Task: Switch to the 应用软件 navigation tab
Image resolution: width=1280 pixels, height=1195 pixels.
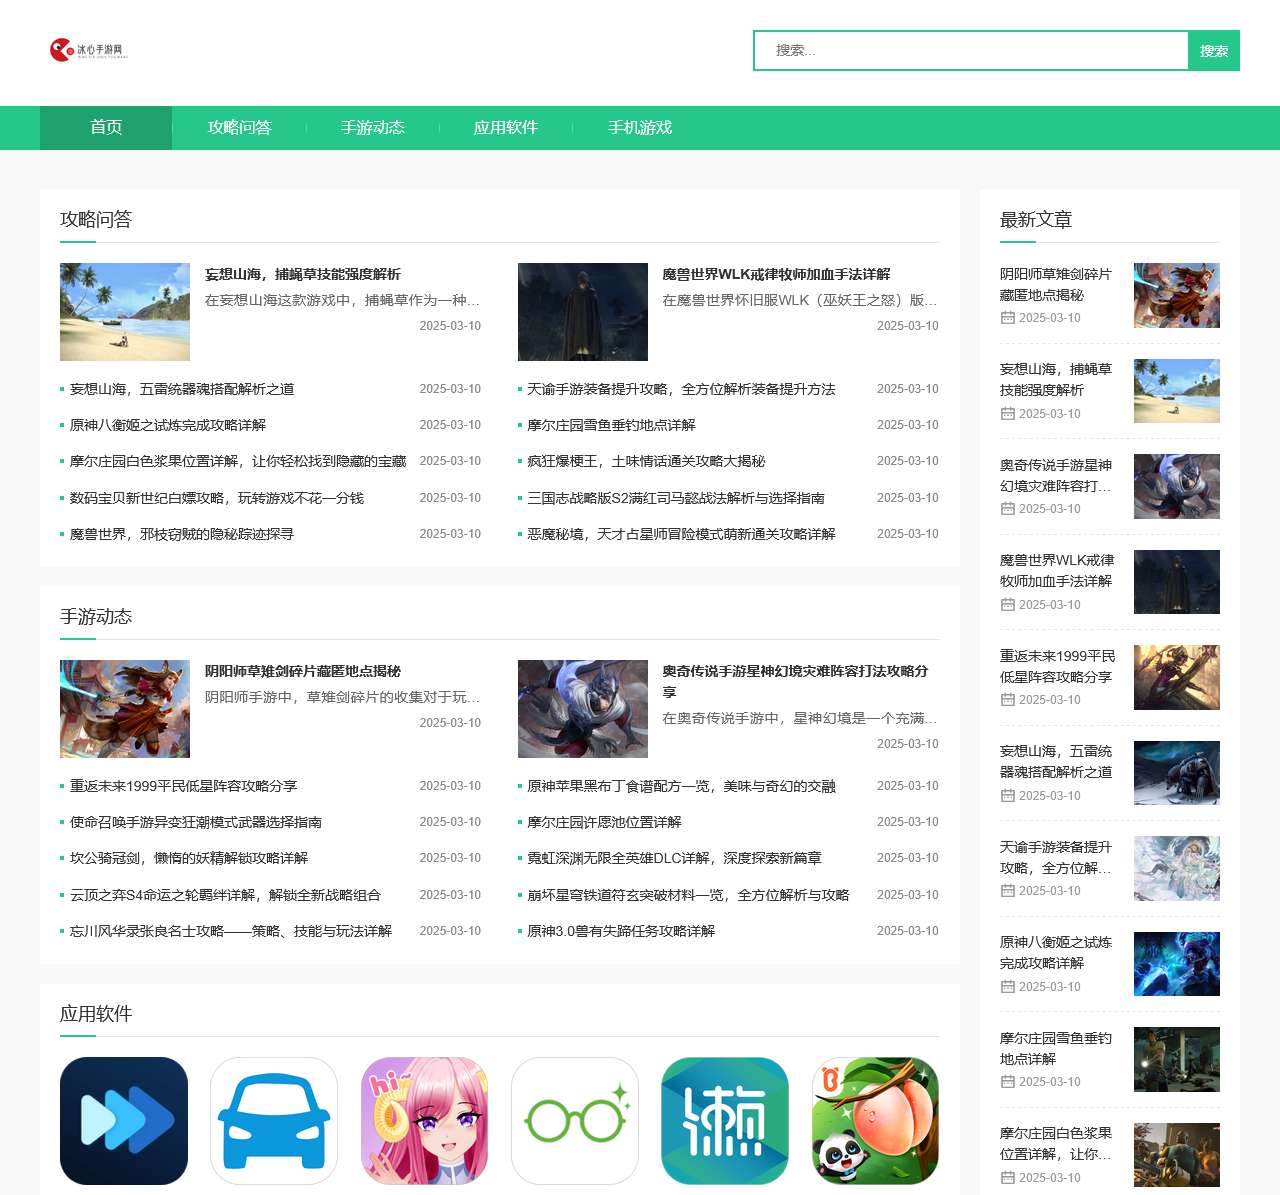Action: (x=506, y=128)
